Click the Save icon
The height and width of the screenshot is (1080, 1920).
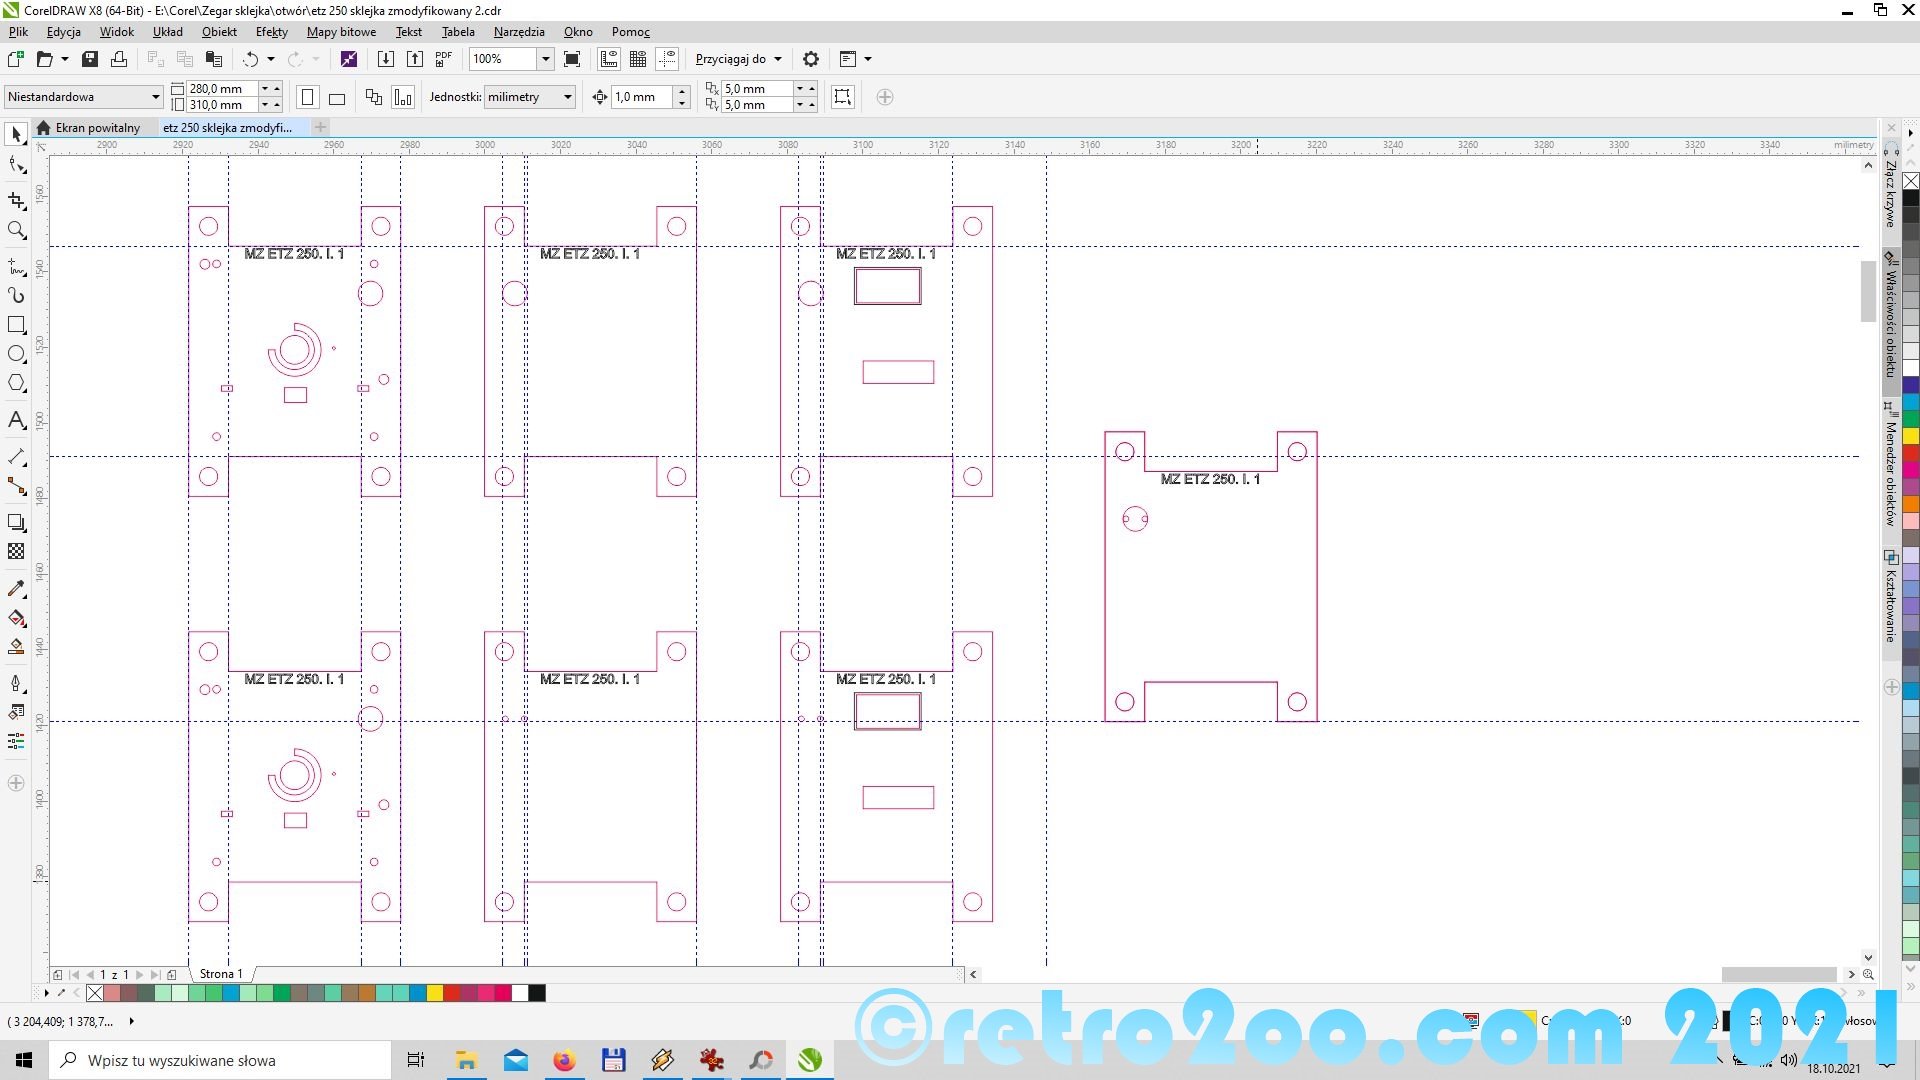(90, 59)
